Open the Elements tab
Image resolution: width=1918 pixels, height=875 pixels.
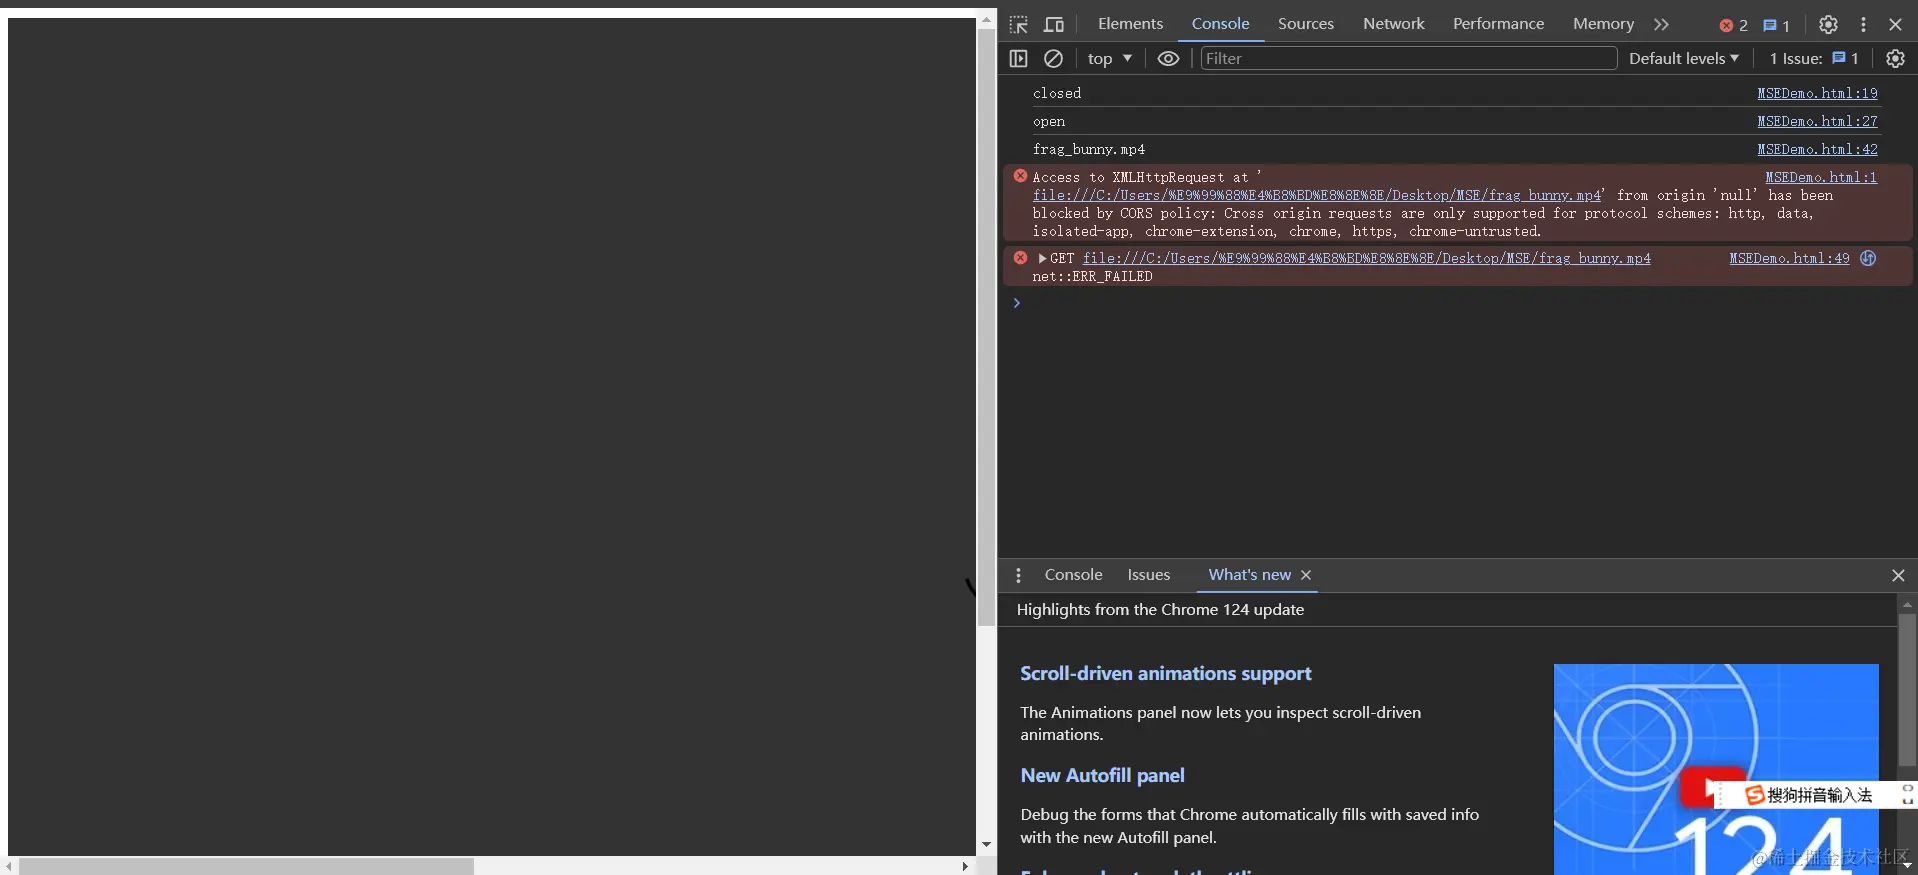tap(1130, 24)
